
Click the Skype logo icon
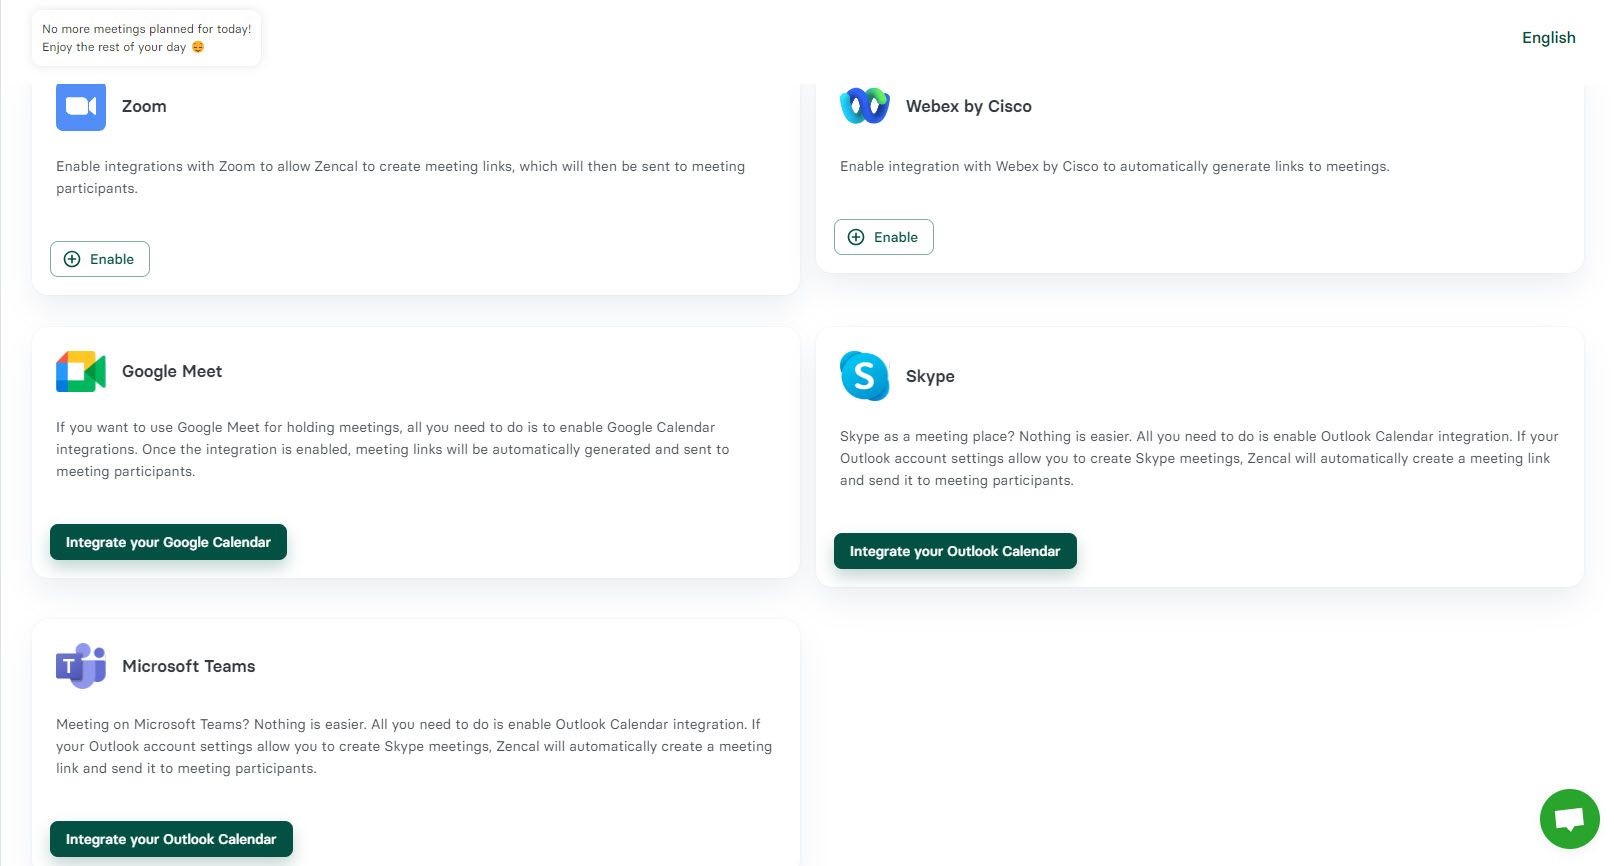click(x=865, y=376)
